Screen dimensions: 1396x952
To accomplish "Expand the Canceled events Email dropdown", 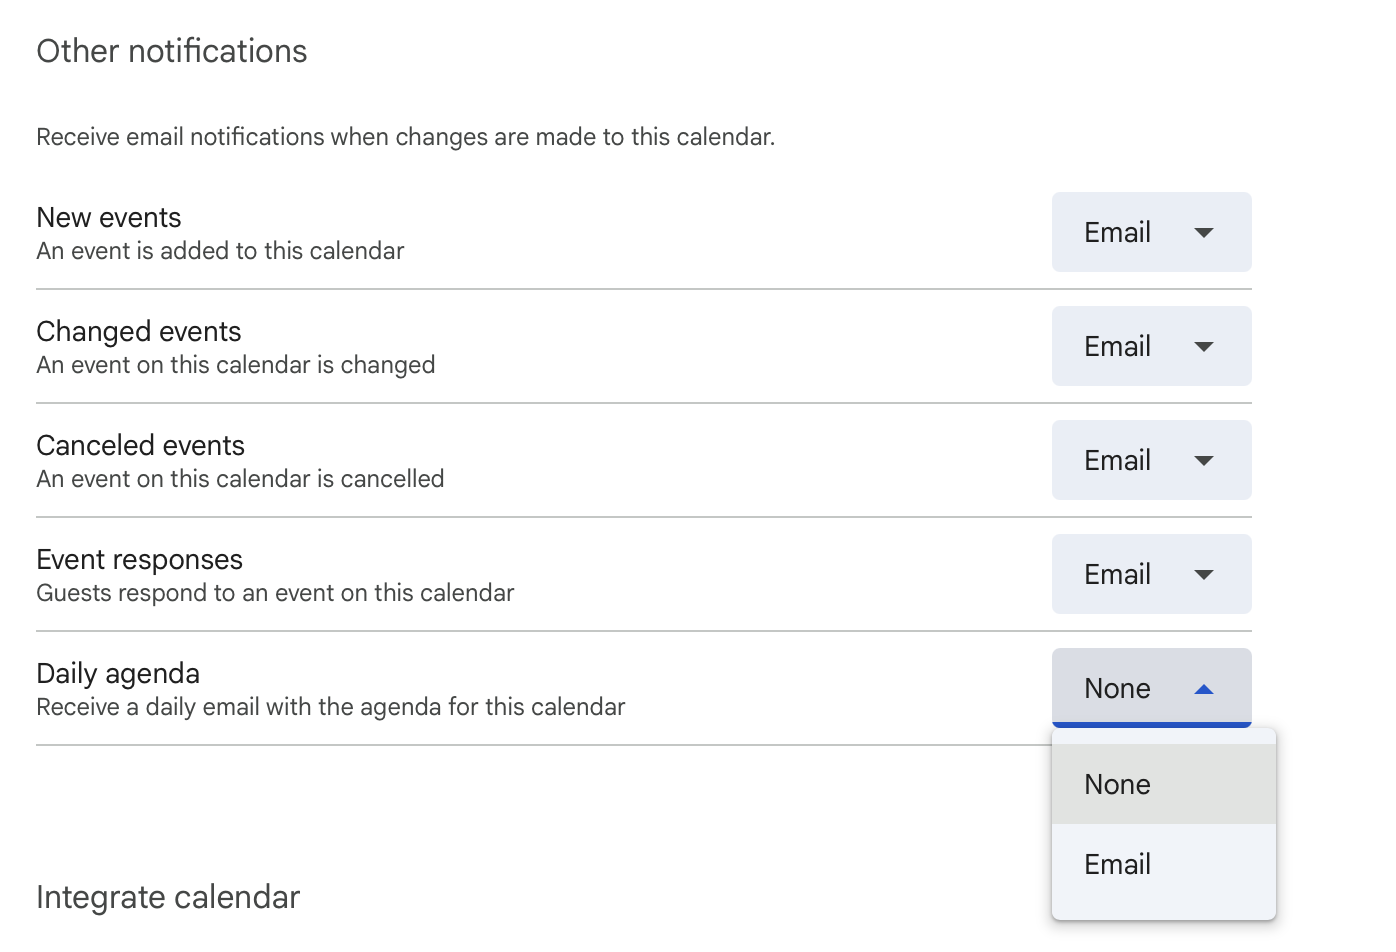I will [1150, 460].
